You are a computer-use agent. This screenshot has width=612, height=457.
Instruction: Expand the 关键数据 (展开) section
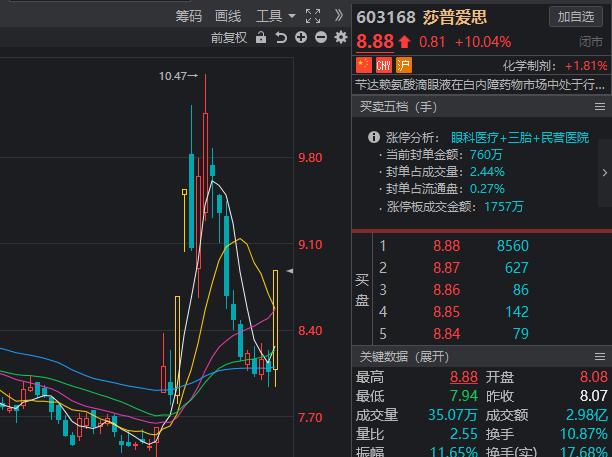click(x=404, y=356)
